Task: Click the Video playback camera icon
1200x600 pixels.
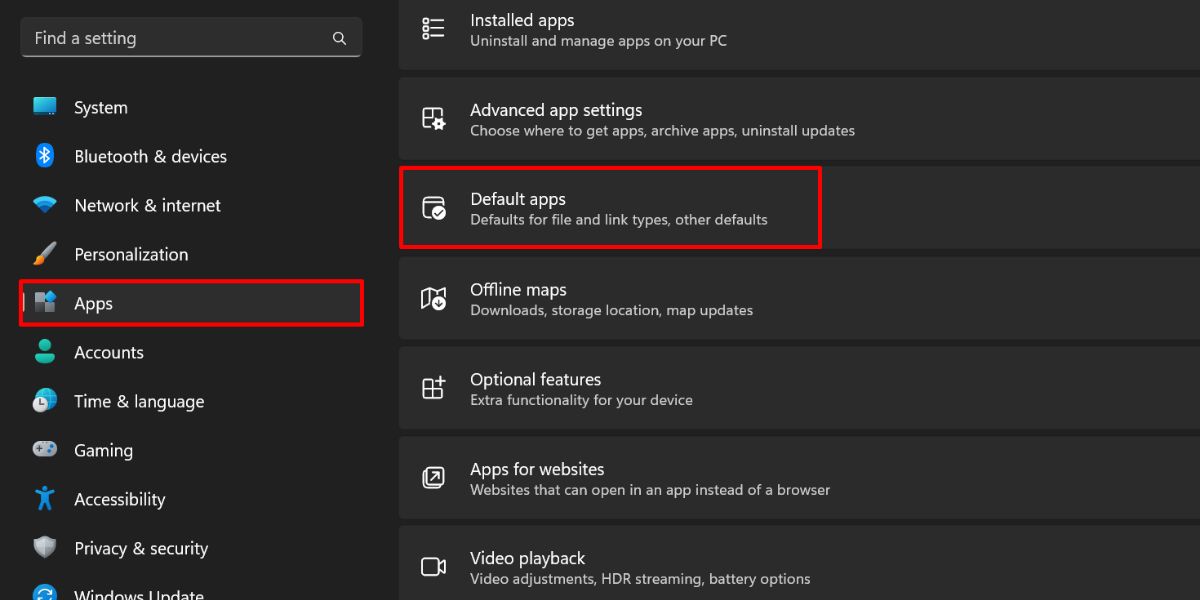Action: coord(433,566)
